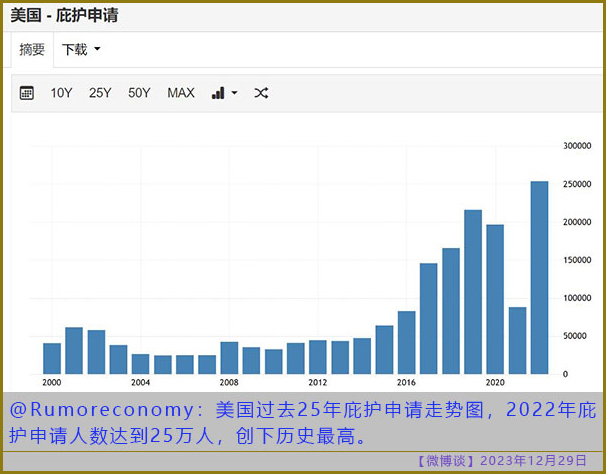Viewport: 606px width, 474px height.
Task: Select the 2012 bar in chart
Action: (x=318, y=357)
